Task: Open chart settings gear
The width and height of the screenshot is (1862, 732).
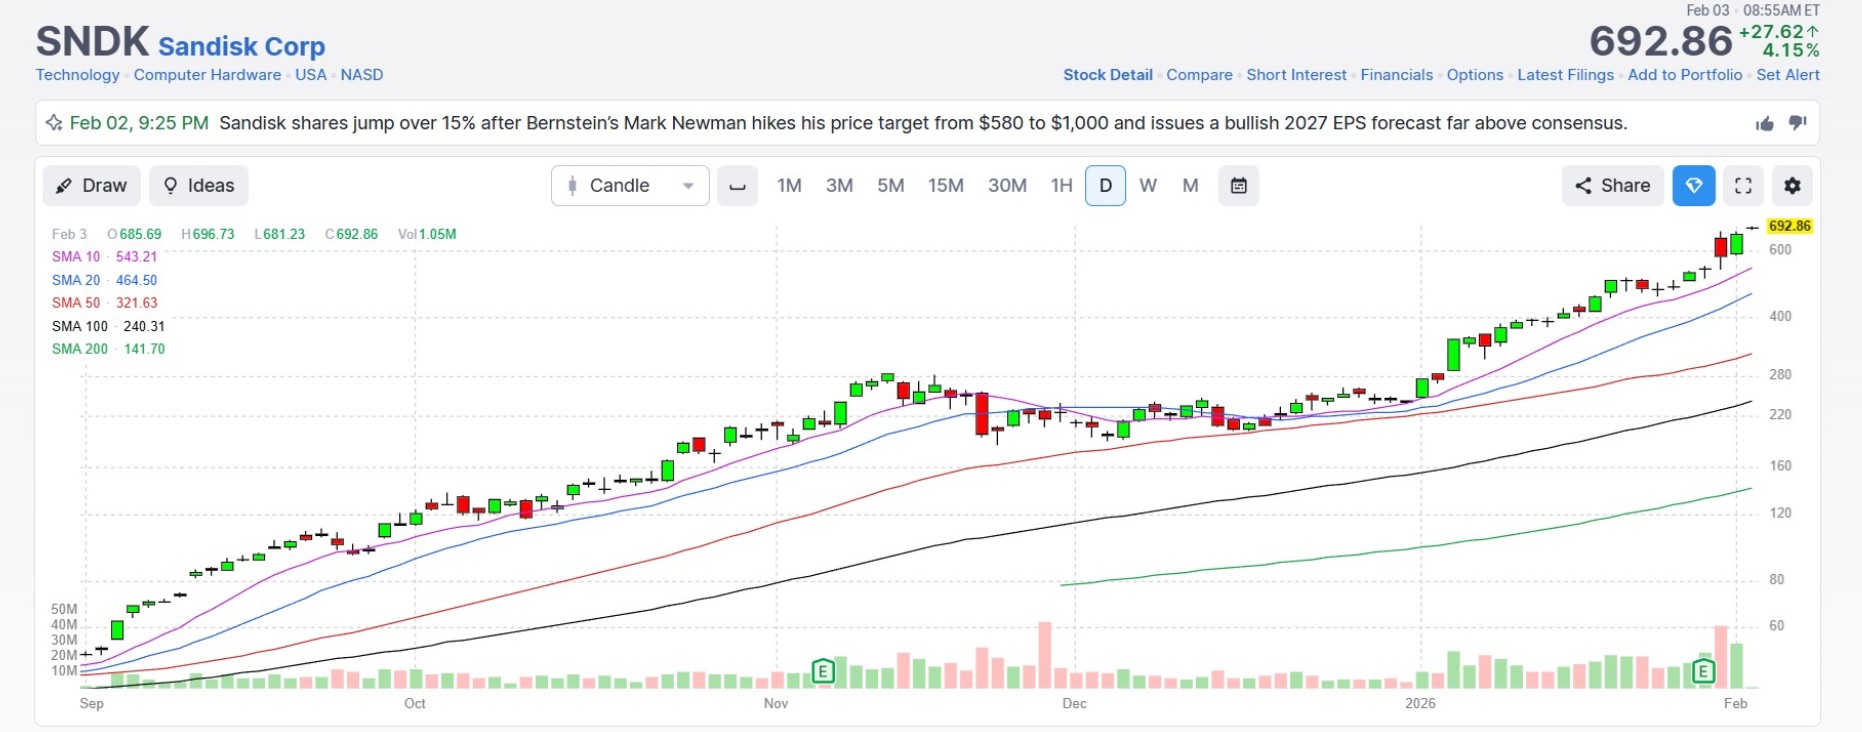Action: [x=1792, y=186]
